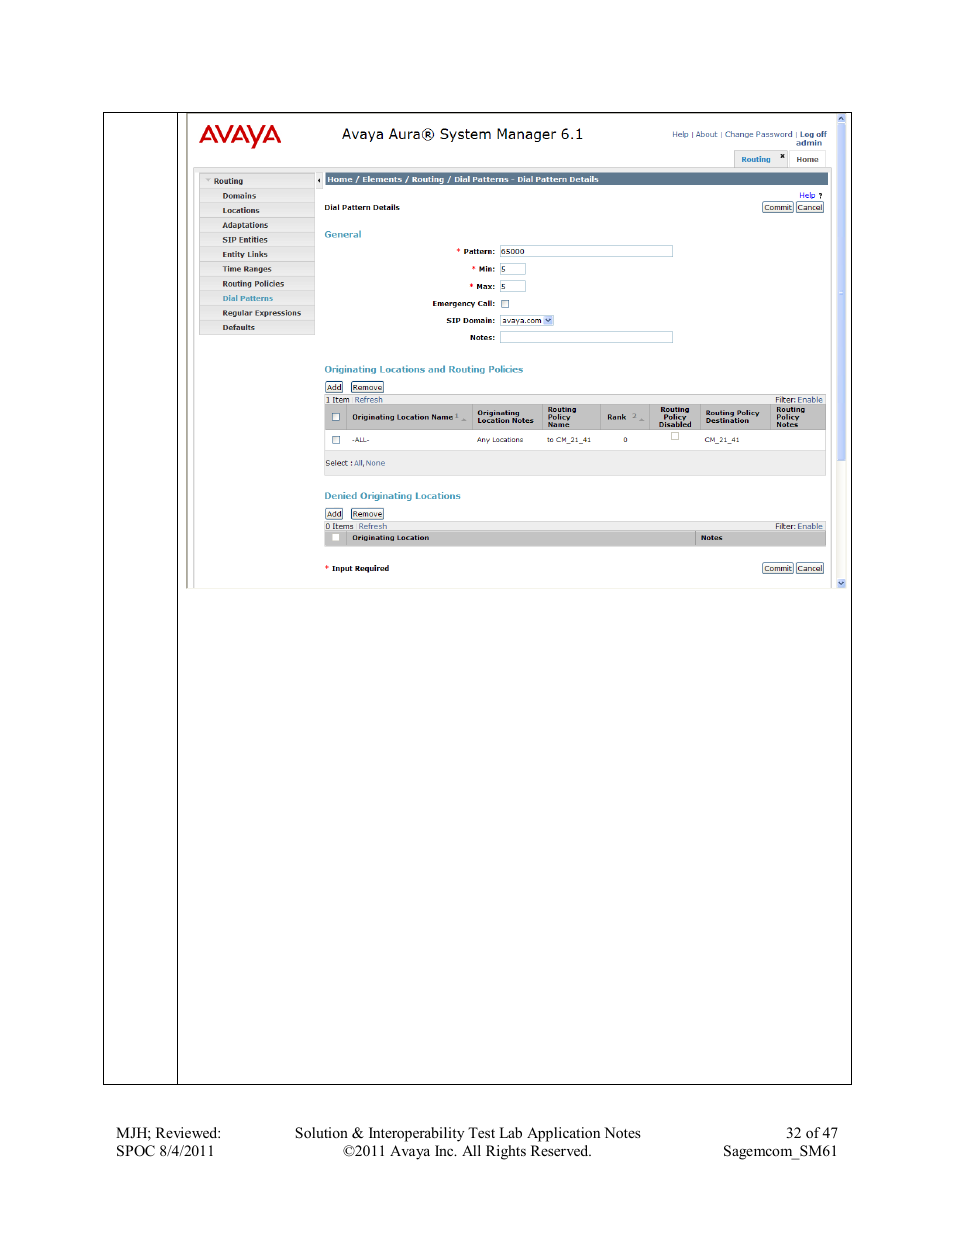Click the Notes input field
The image size is (954, 1235).
[586, 338]
